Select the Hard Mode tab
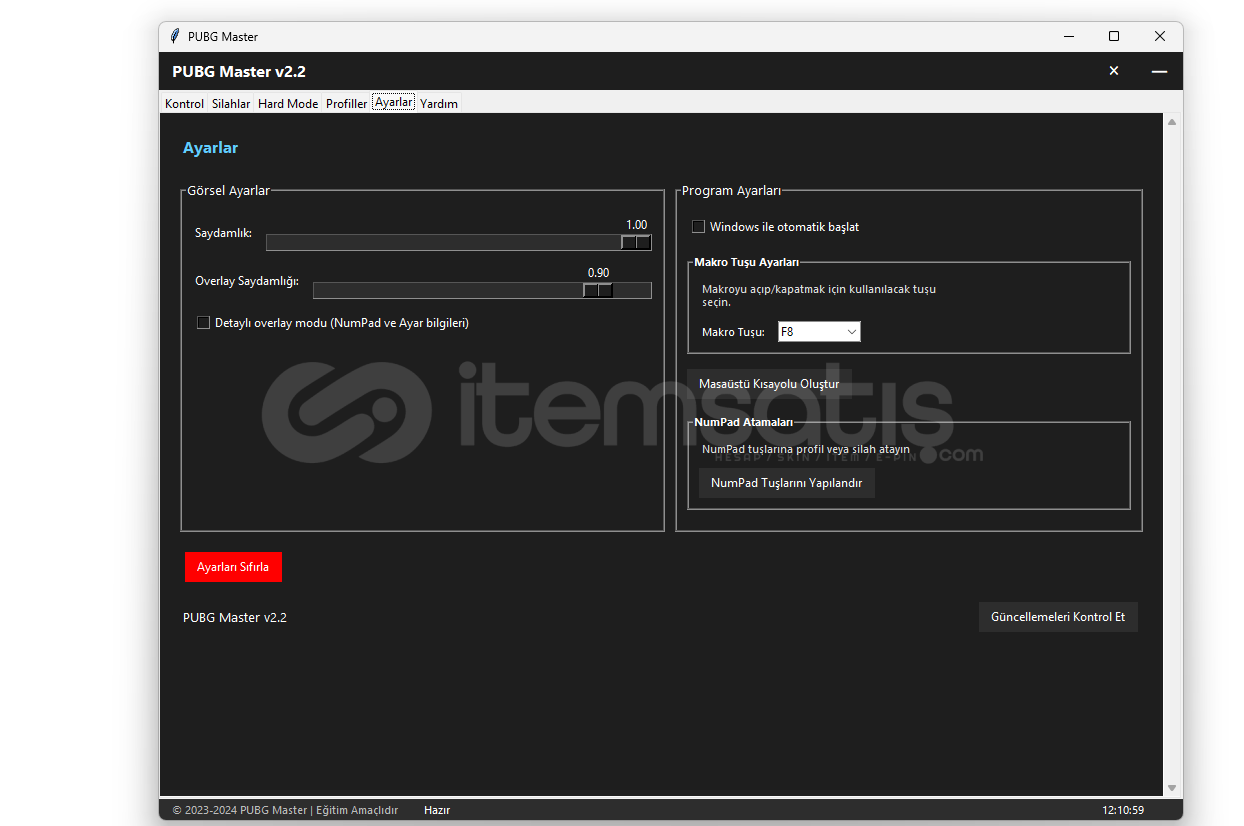Screen dimensions: 1244x826 click(x=288, y=103)
